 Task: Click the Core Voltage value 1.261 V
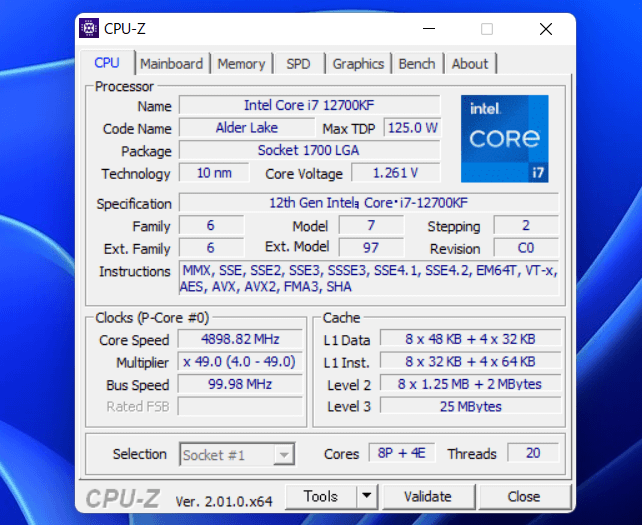coord(396,173)
